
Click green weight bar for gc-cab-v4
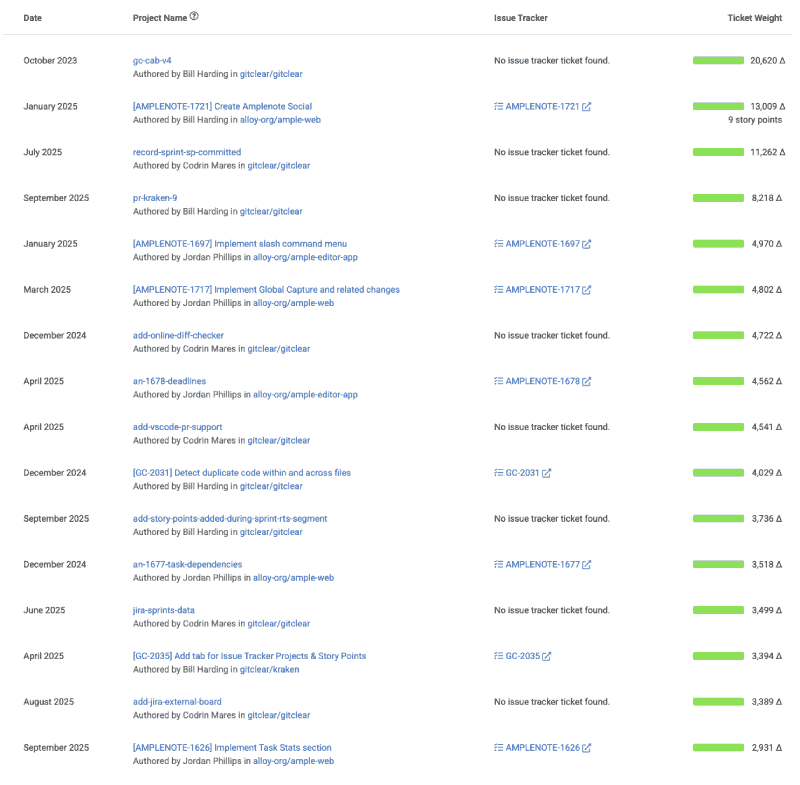point(718,61)
